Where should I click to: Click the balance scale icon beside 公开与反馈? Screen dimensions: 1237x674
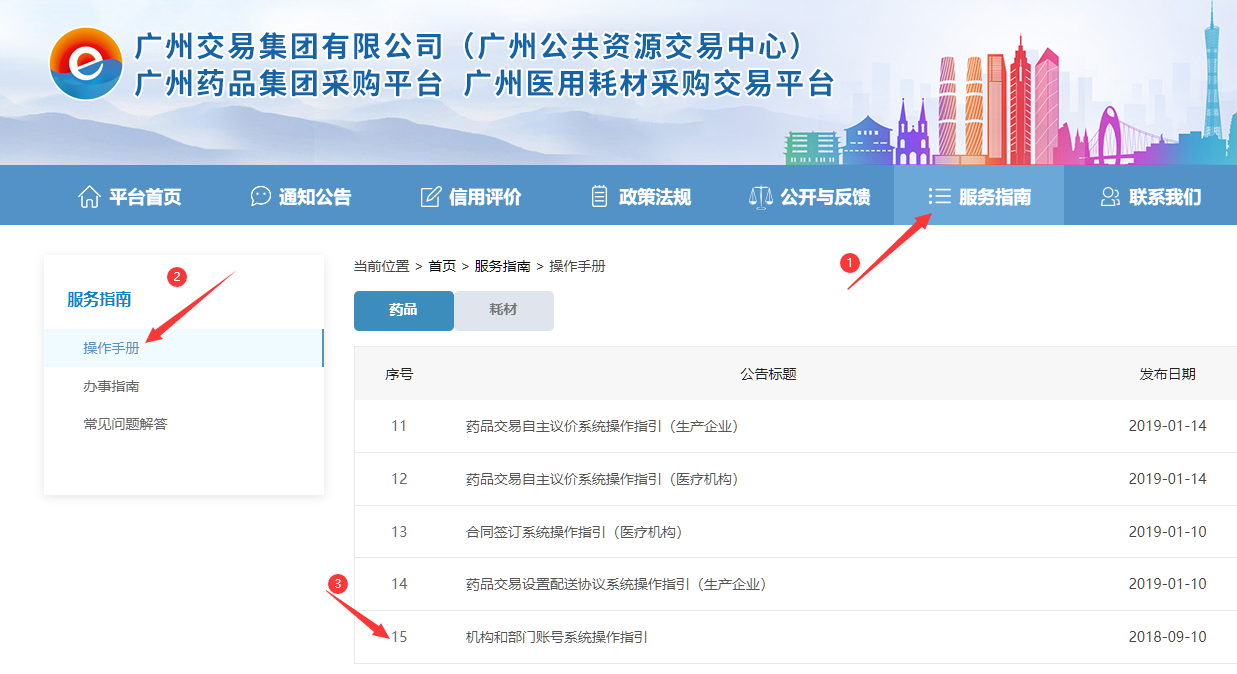[761, 196]
